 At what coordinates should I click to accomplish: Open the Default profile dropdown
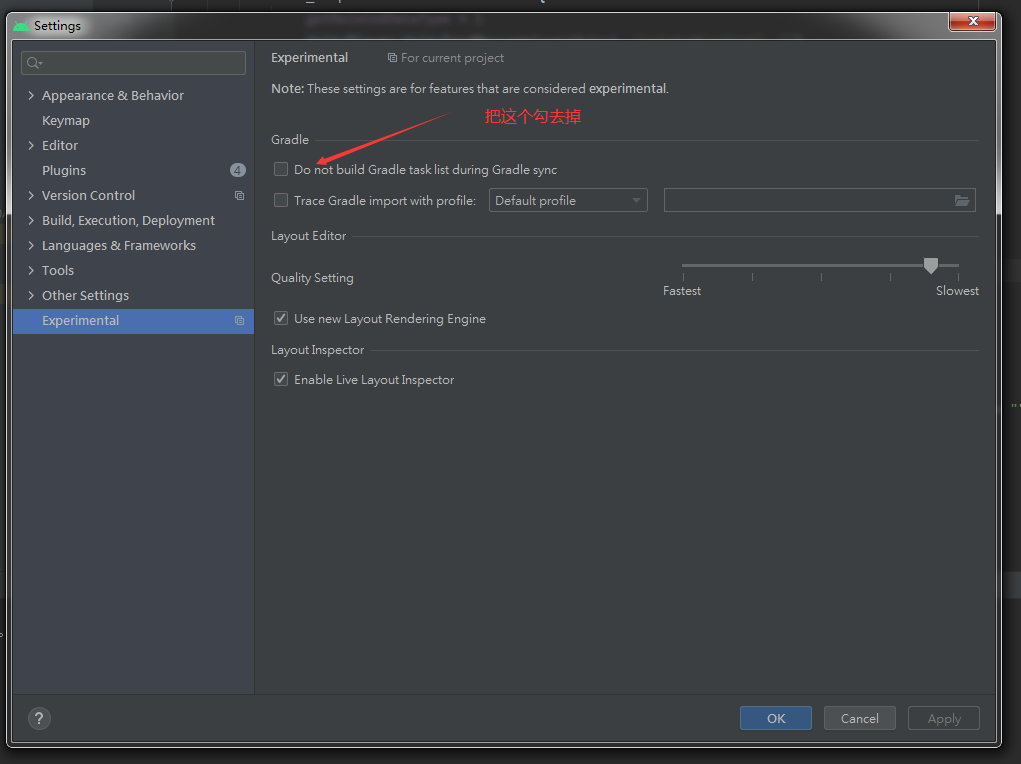[568, 201]
